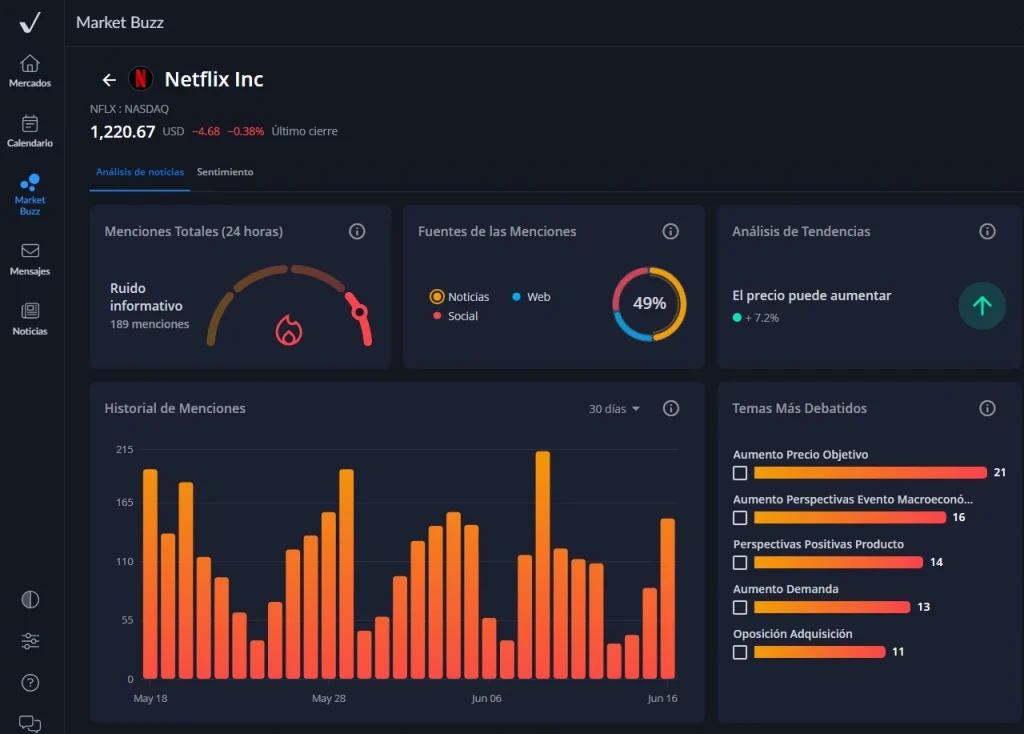Click the Ruido informativo label

146,297
